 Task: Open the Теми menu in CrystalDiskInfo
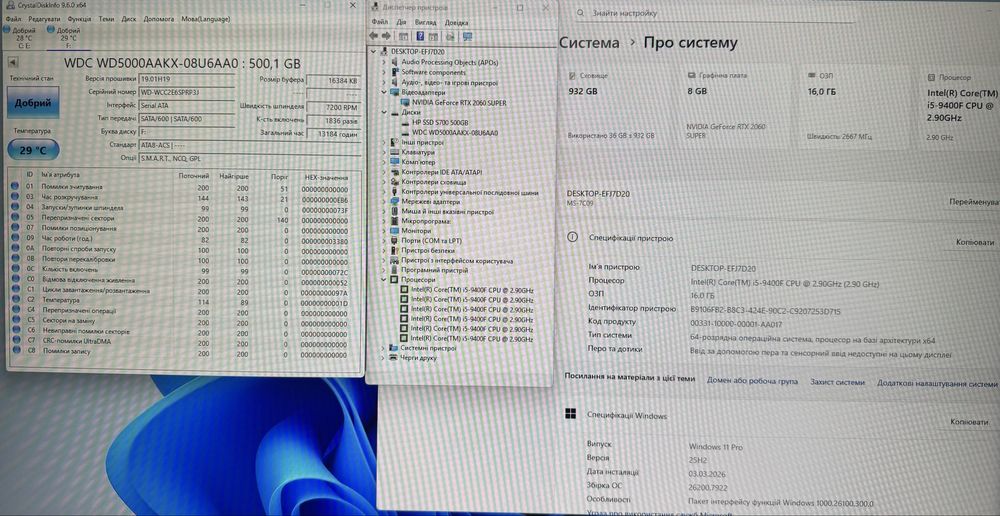tap(107, 19)
